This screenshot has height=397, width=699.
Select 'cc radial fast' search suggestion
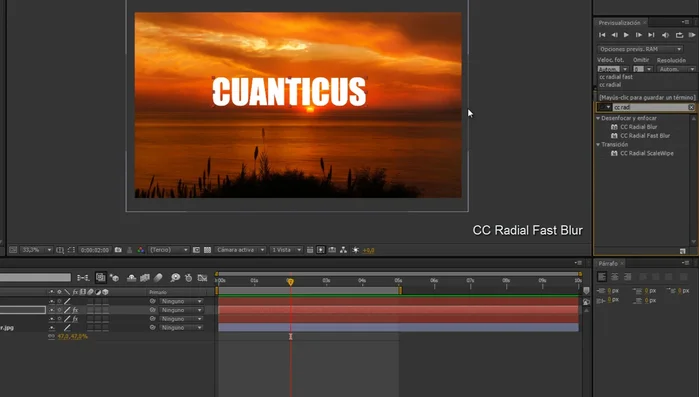click(x=616, y=77)
